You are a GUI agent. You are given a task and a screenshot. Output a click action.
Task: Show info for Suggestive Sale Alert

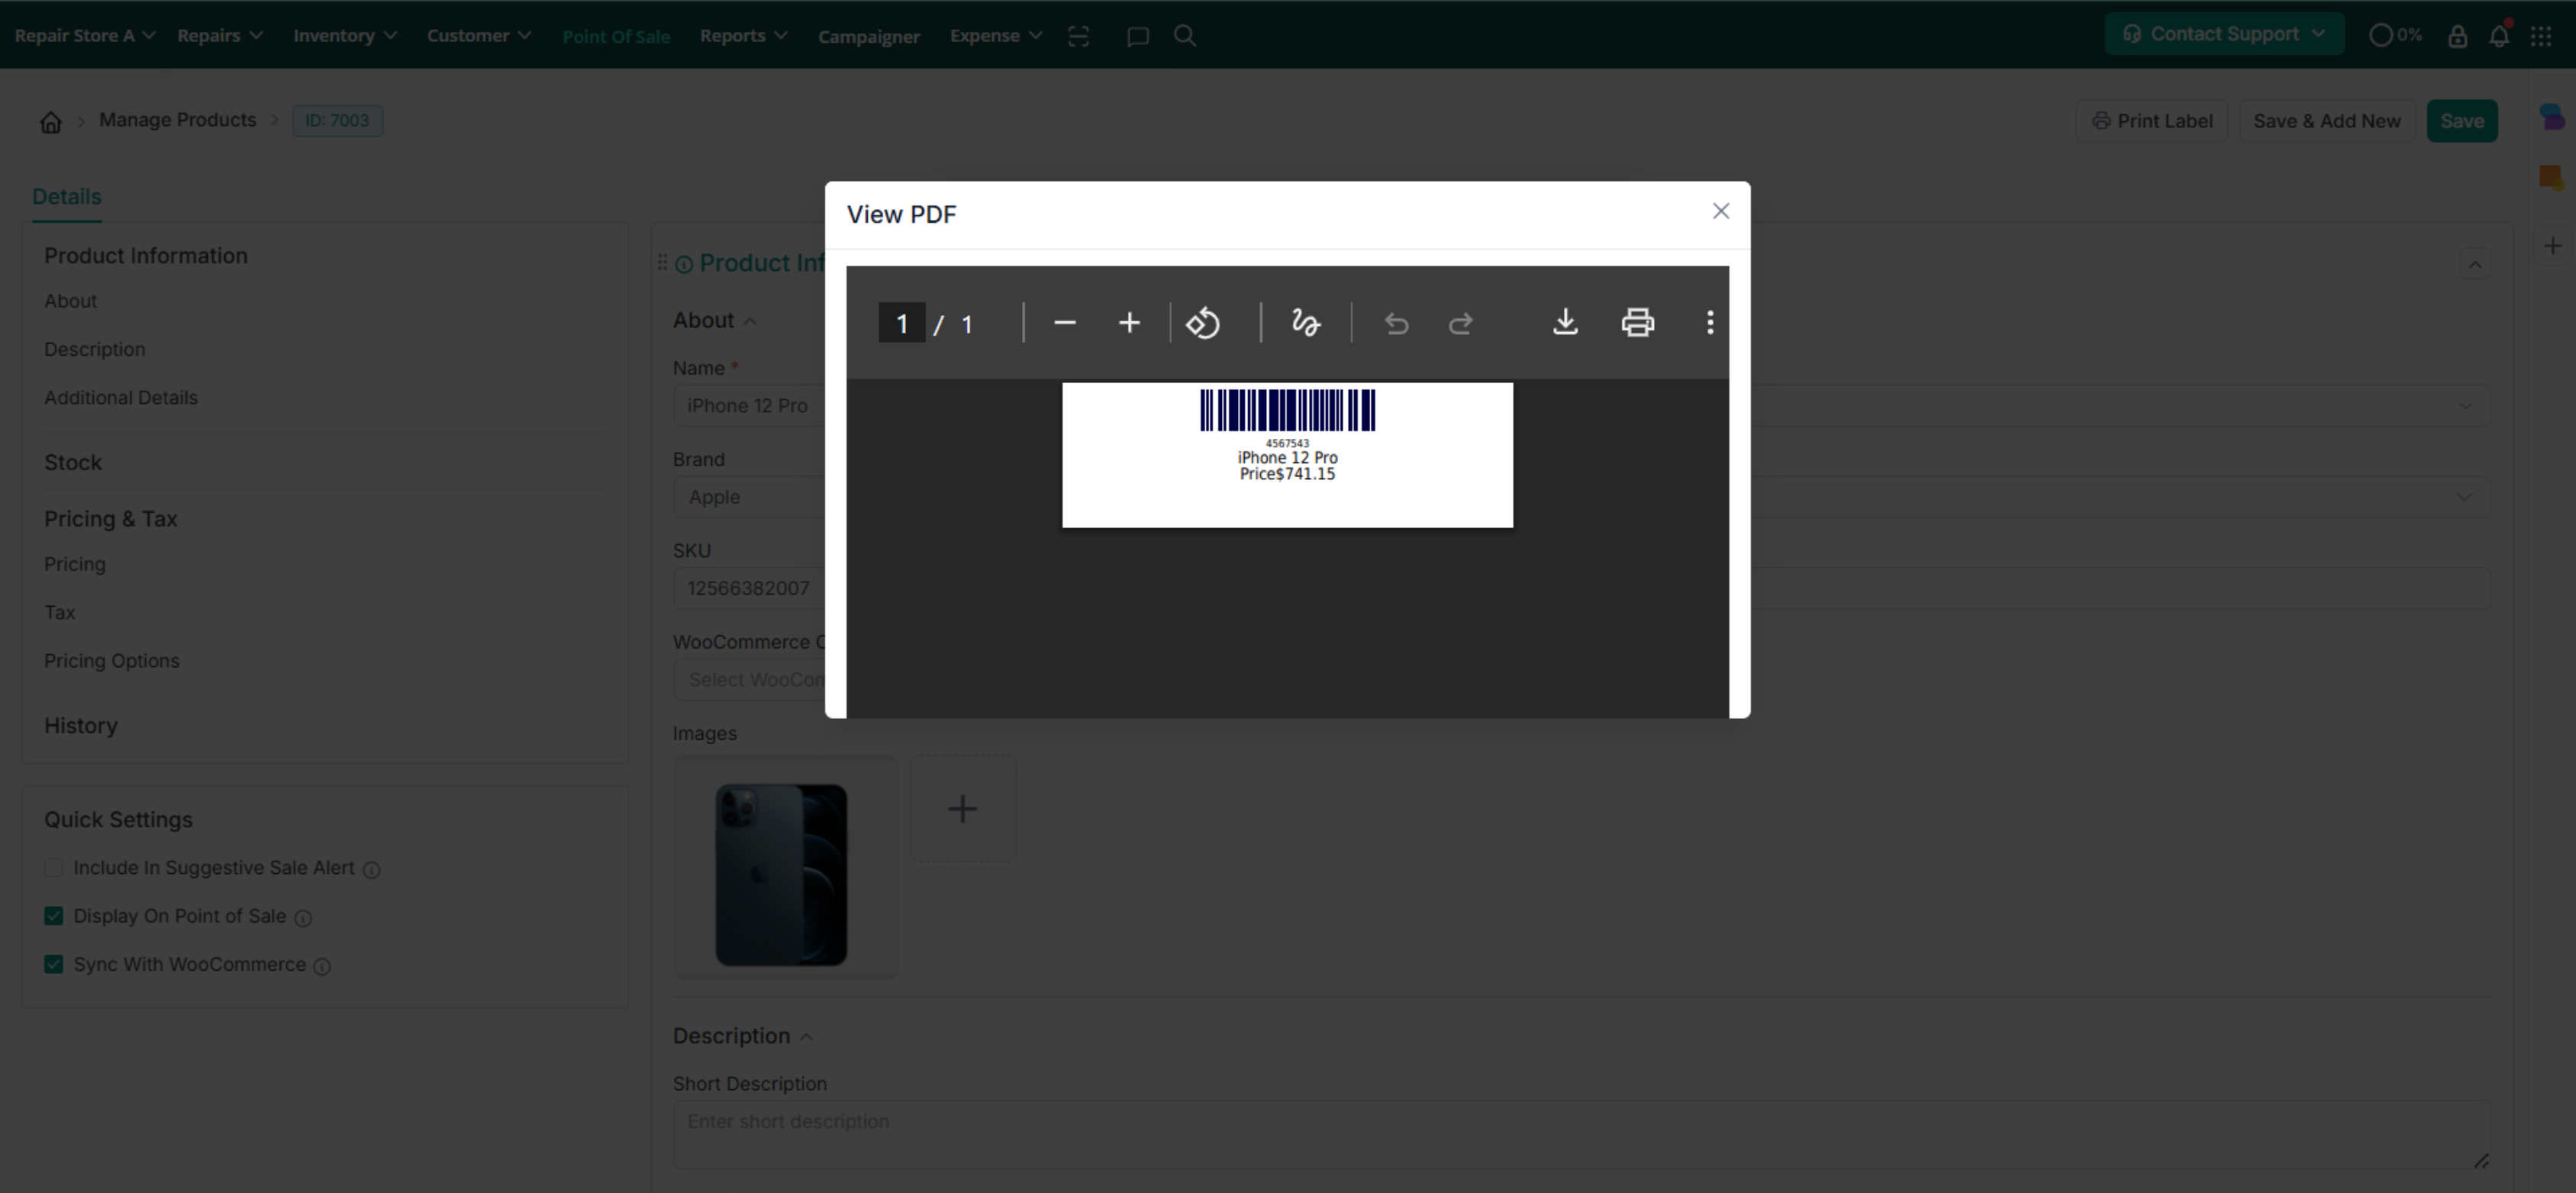(x=372, y=870)
